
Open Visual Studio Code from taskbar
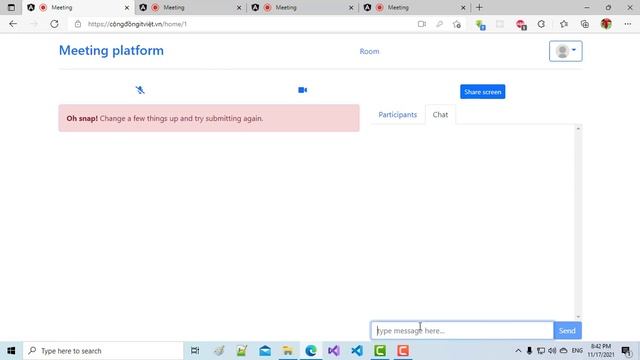(357, 351)
